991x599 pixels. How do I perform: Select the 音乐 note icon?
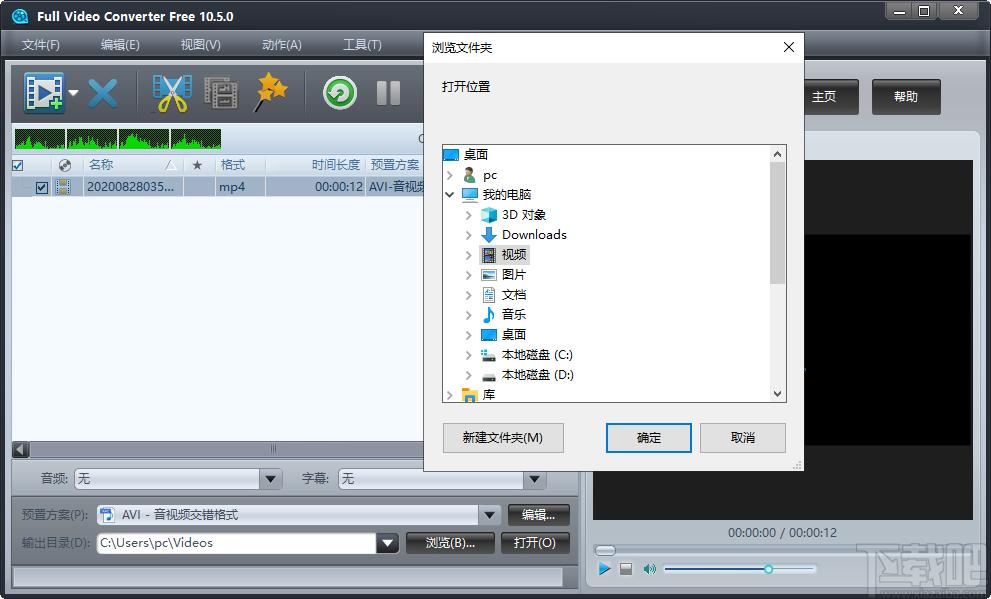tap(489, 315)
